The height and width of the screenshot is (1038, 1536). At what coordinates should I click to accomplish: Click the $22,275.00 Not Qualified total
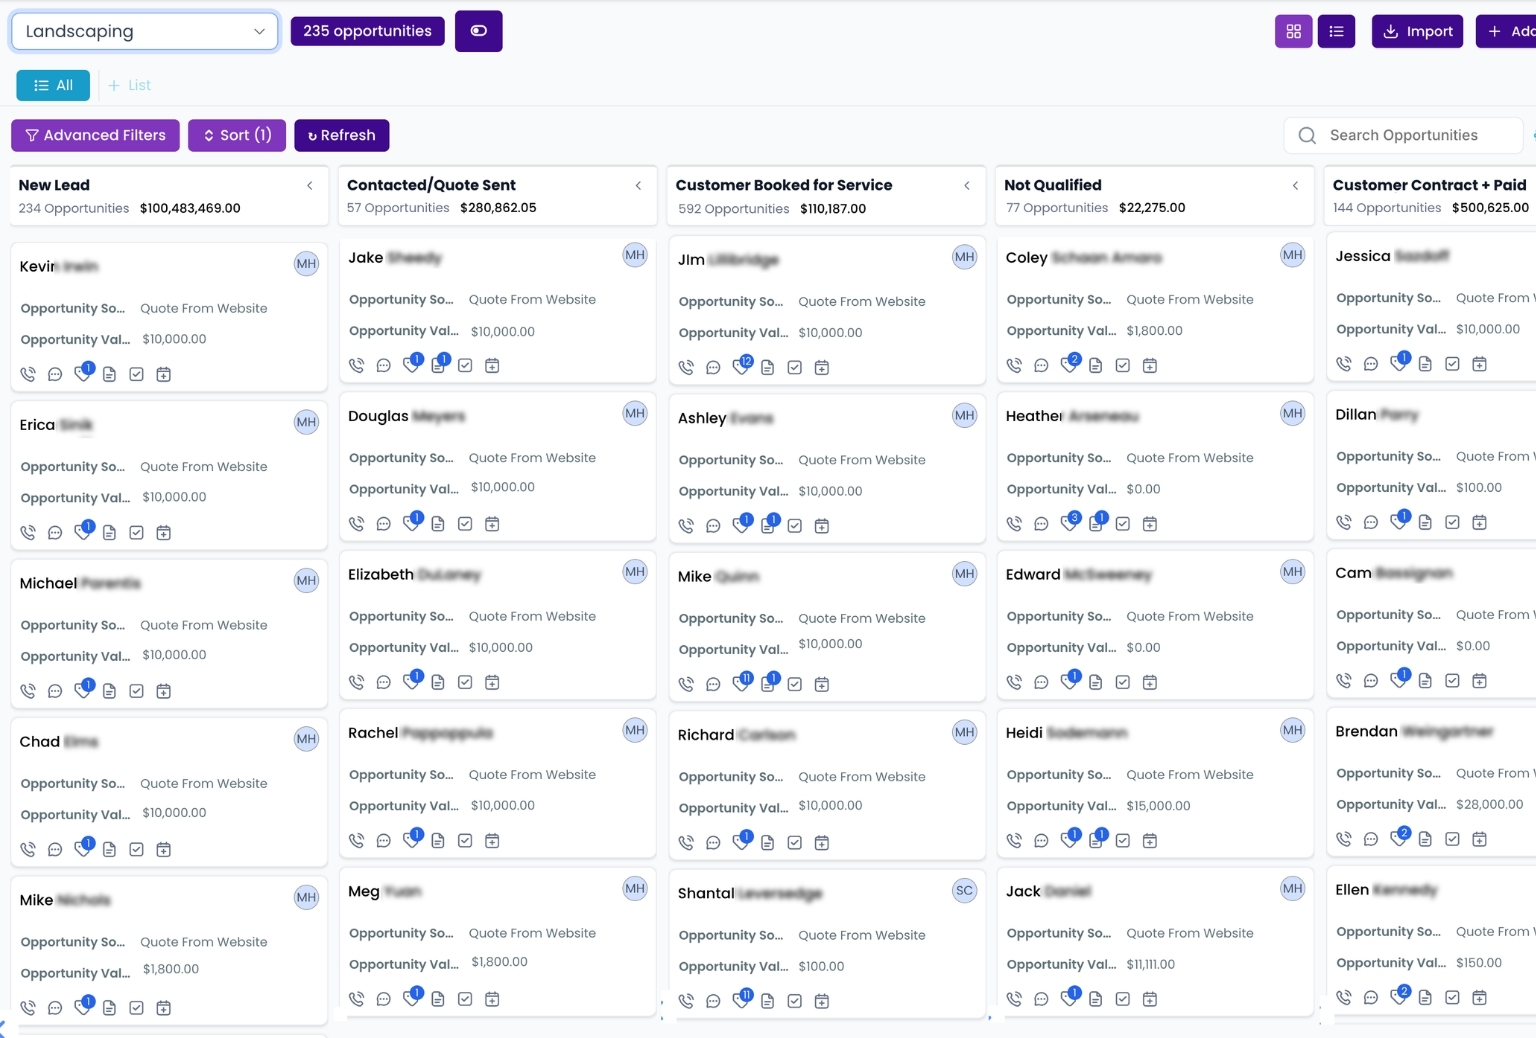point(1152,208)
